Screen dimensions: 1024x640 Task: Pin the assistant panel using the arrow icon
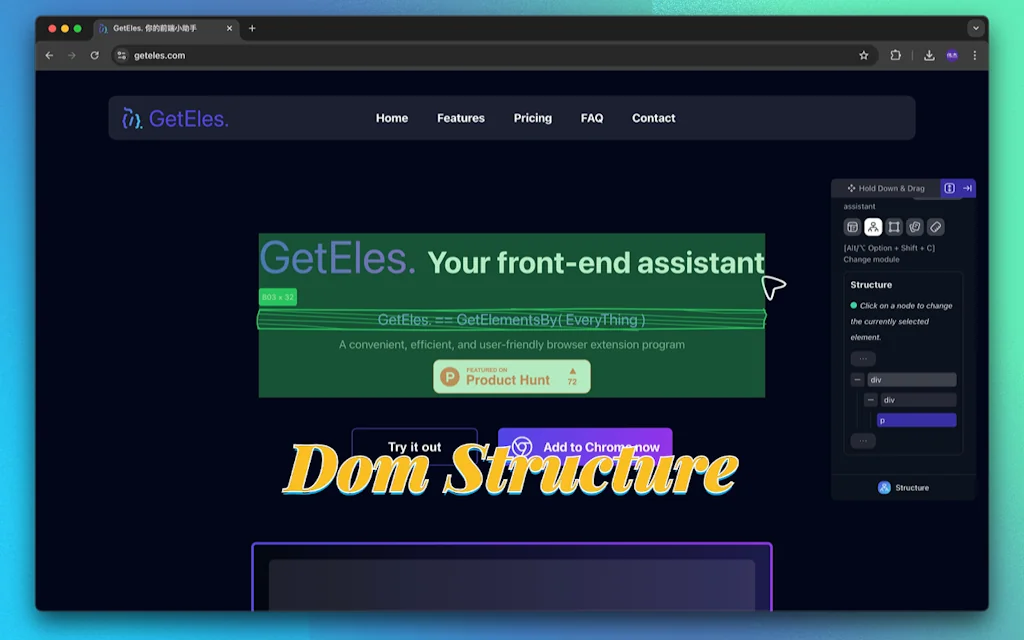pos(967,188)
